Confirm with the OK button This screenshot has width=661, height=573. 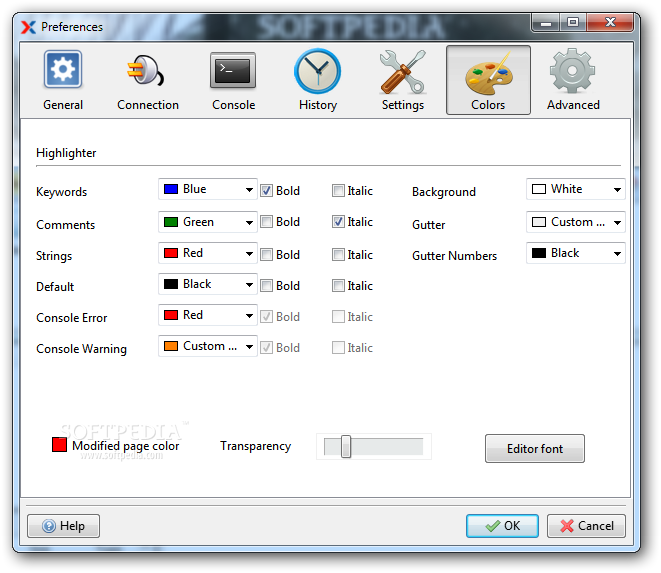502,526
